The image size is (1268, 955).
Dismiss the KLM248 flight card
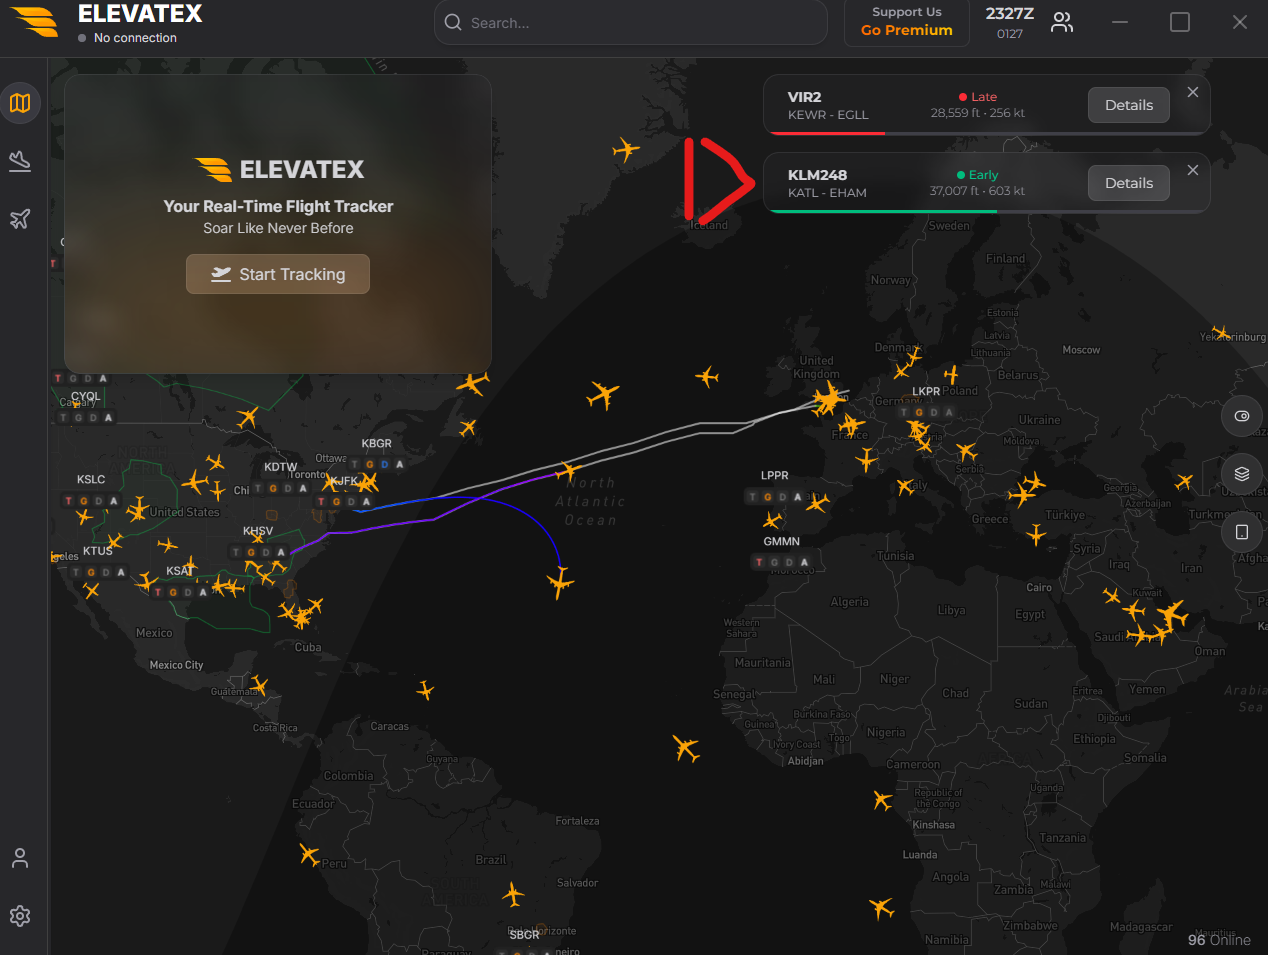pos(1193,170)
